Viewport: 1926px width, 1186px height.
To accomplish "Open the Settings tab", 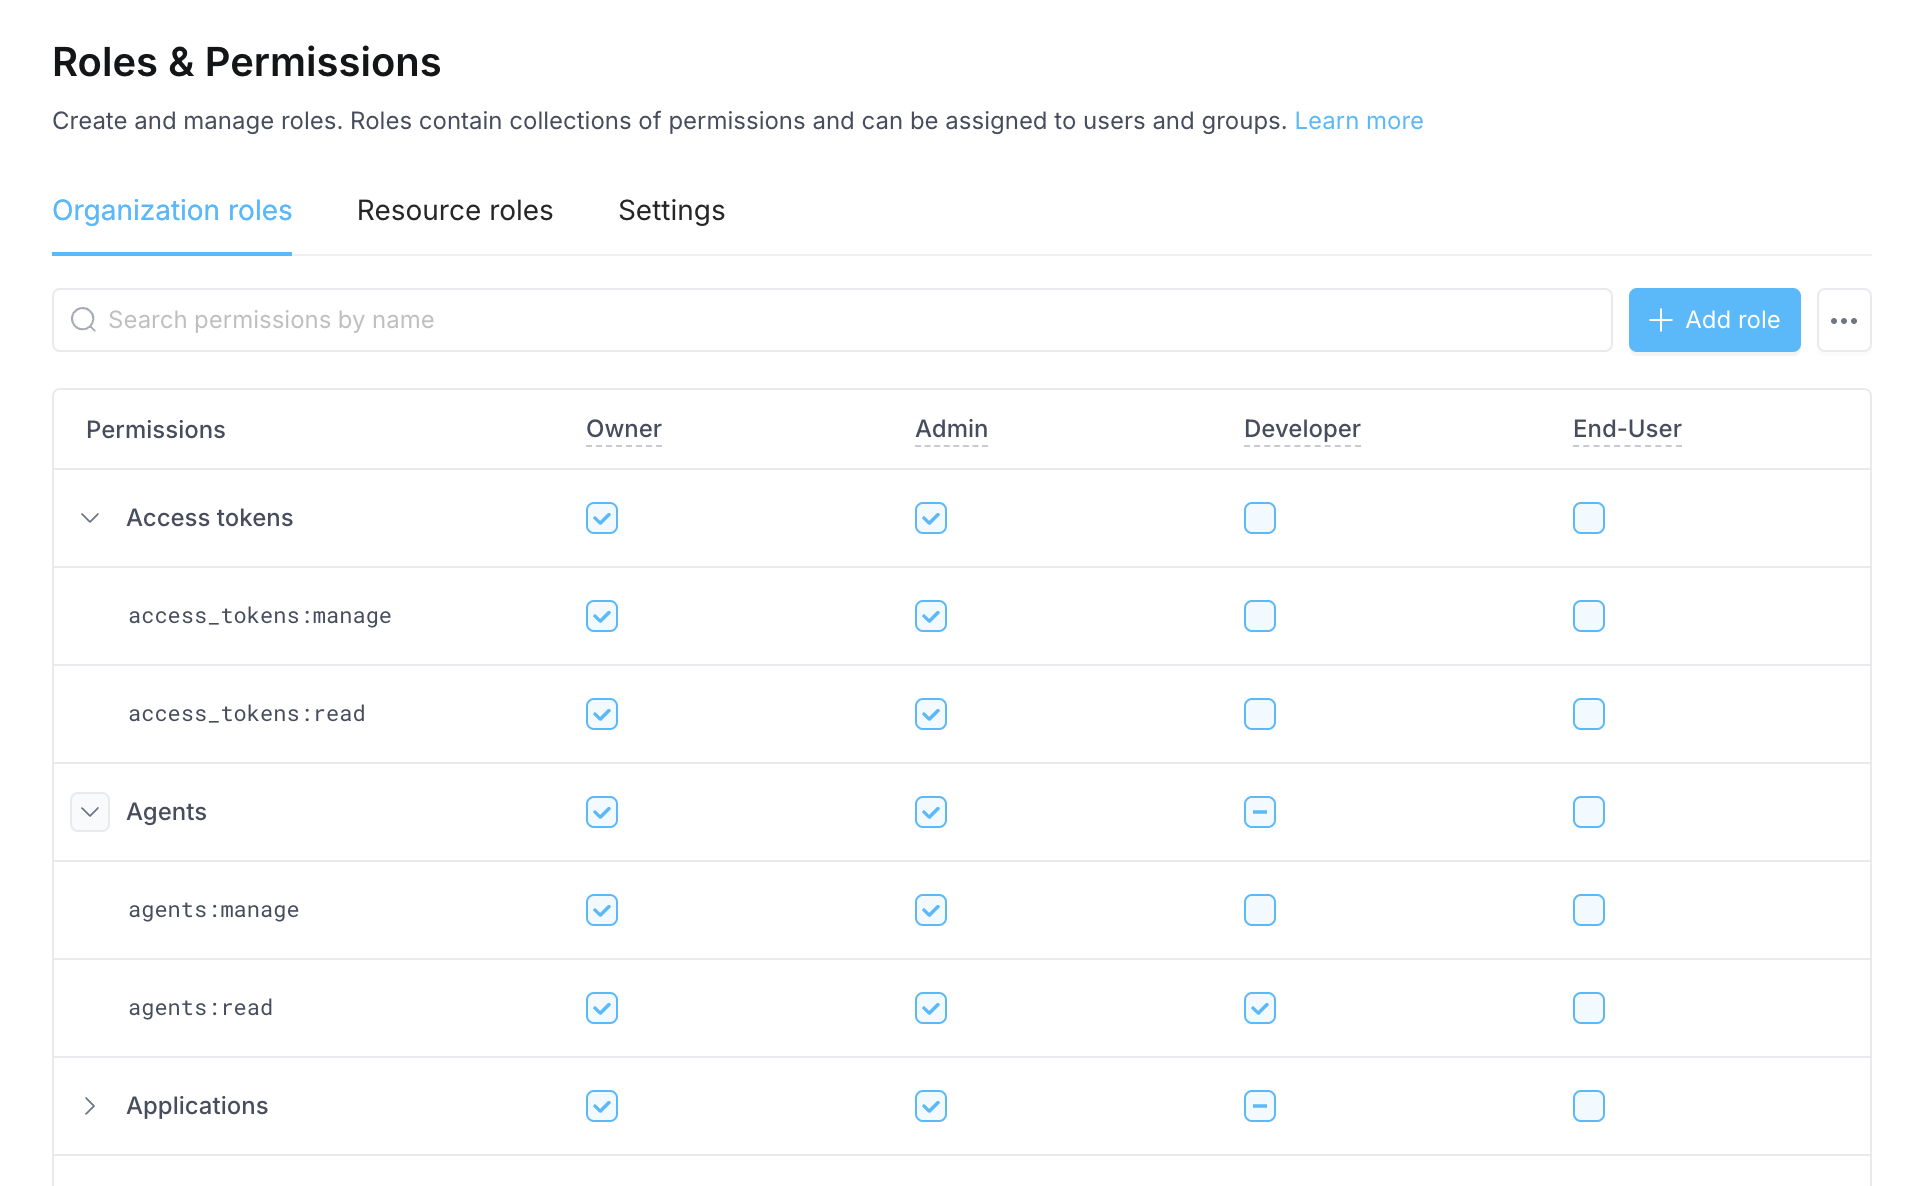I will pos(671,211).
